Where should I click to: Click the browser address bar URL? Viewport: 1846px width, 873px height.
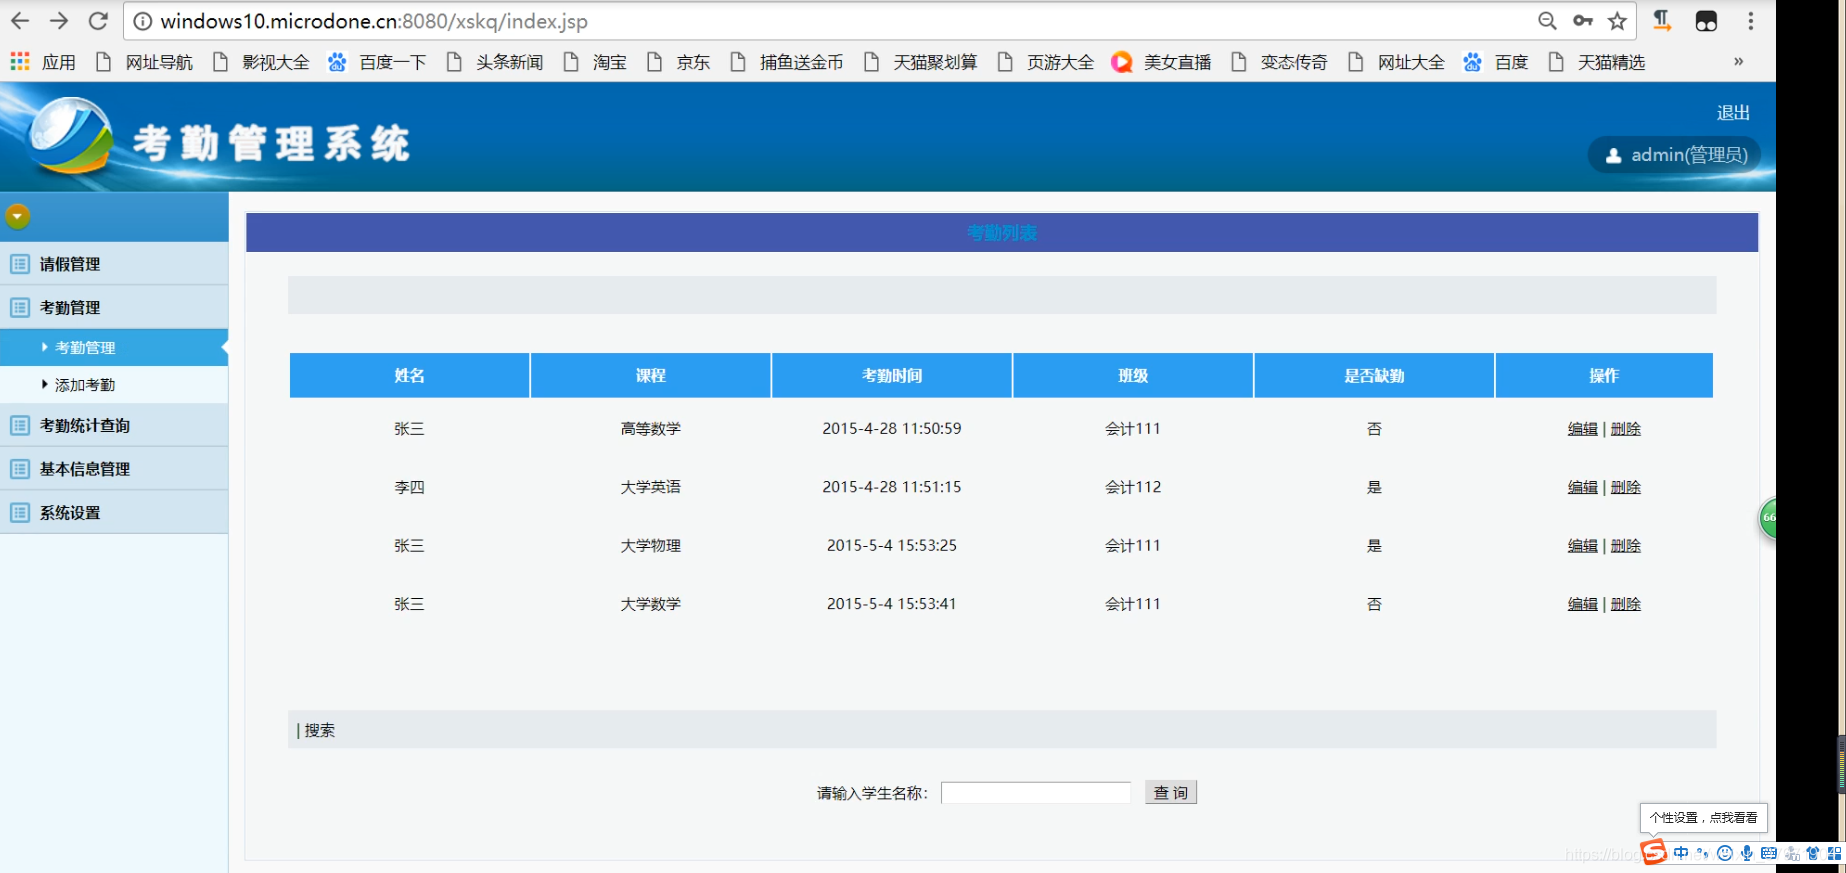tap(374, 21)
